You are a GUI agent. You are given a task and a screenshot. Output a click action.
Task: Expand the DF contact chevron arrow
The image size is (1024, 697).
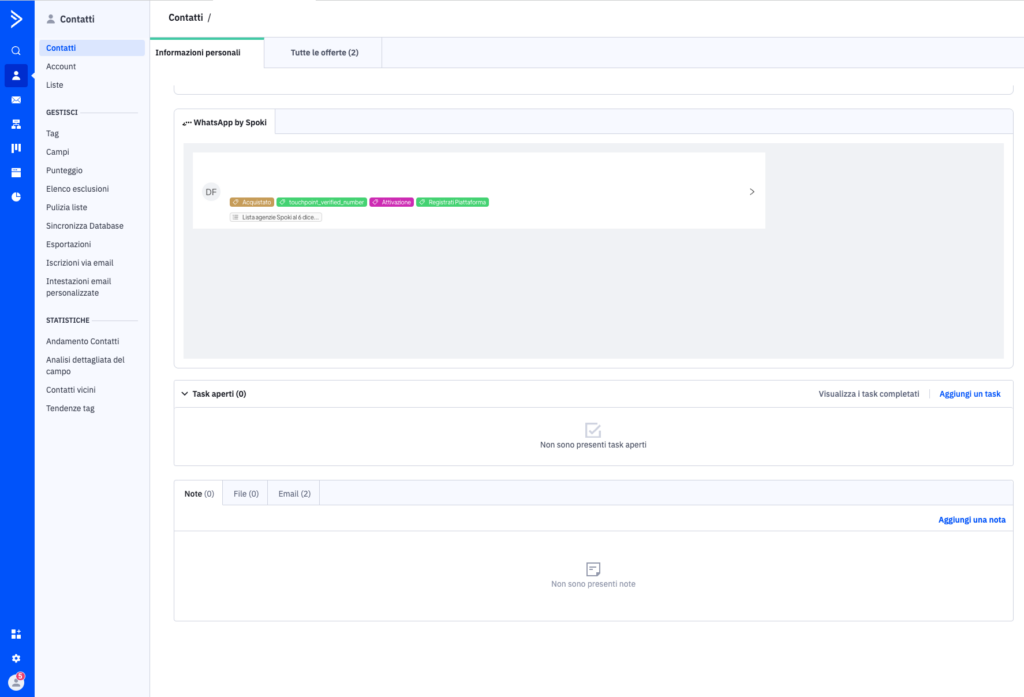tap(751, 191)
